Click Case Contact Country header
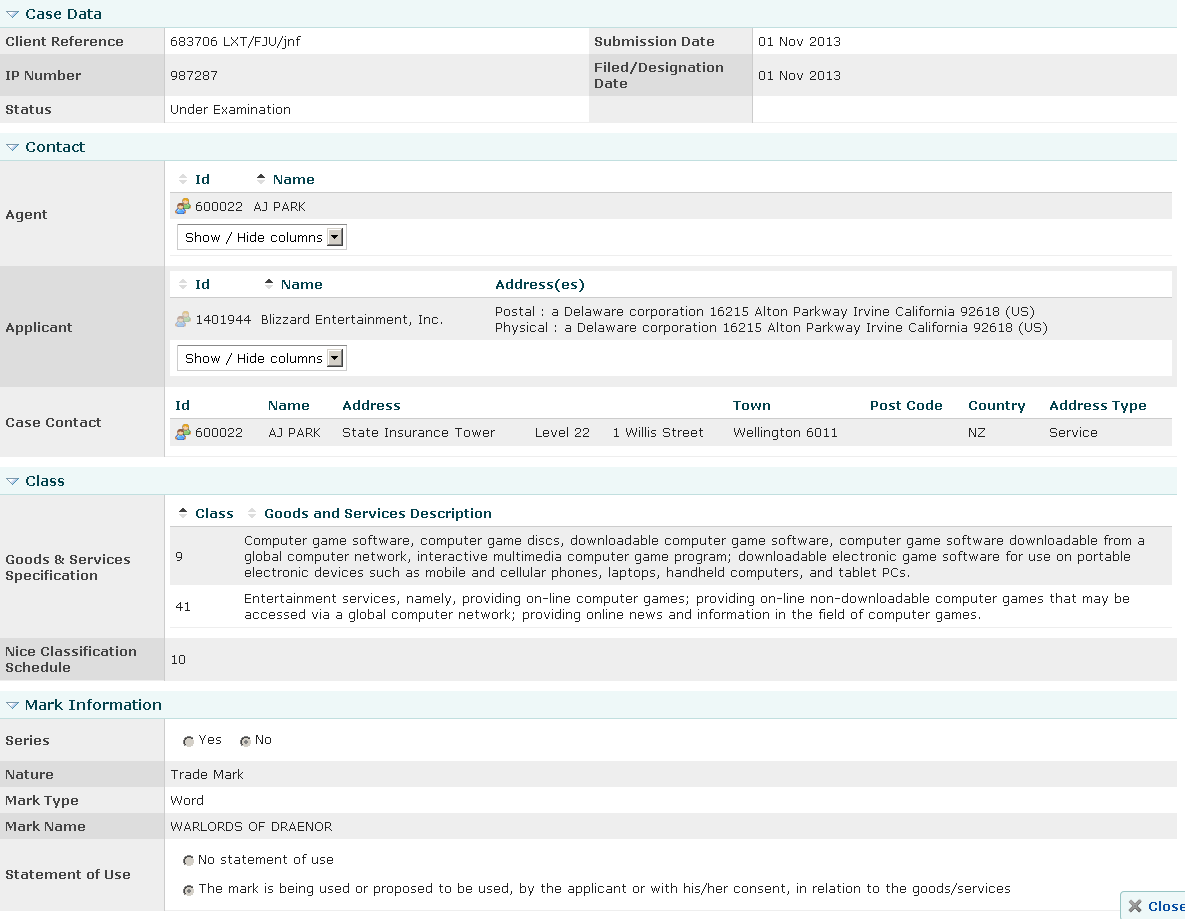Viewport: 1185px width, 919px height. tap(997, 405)
